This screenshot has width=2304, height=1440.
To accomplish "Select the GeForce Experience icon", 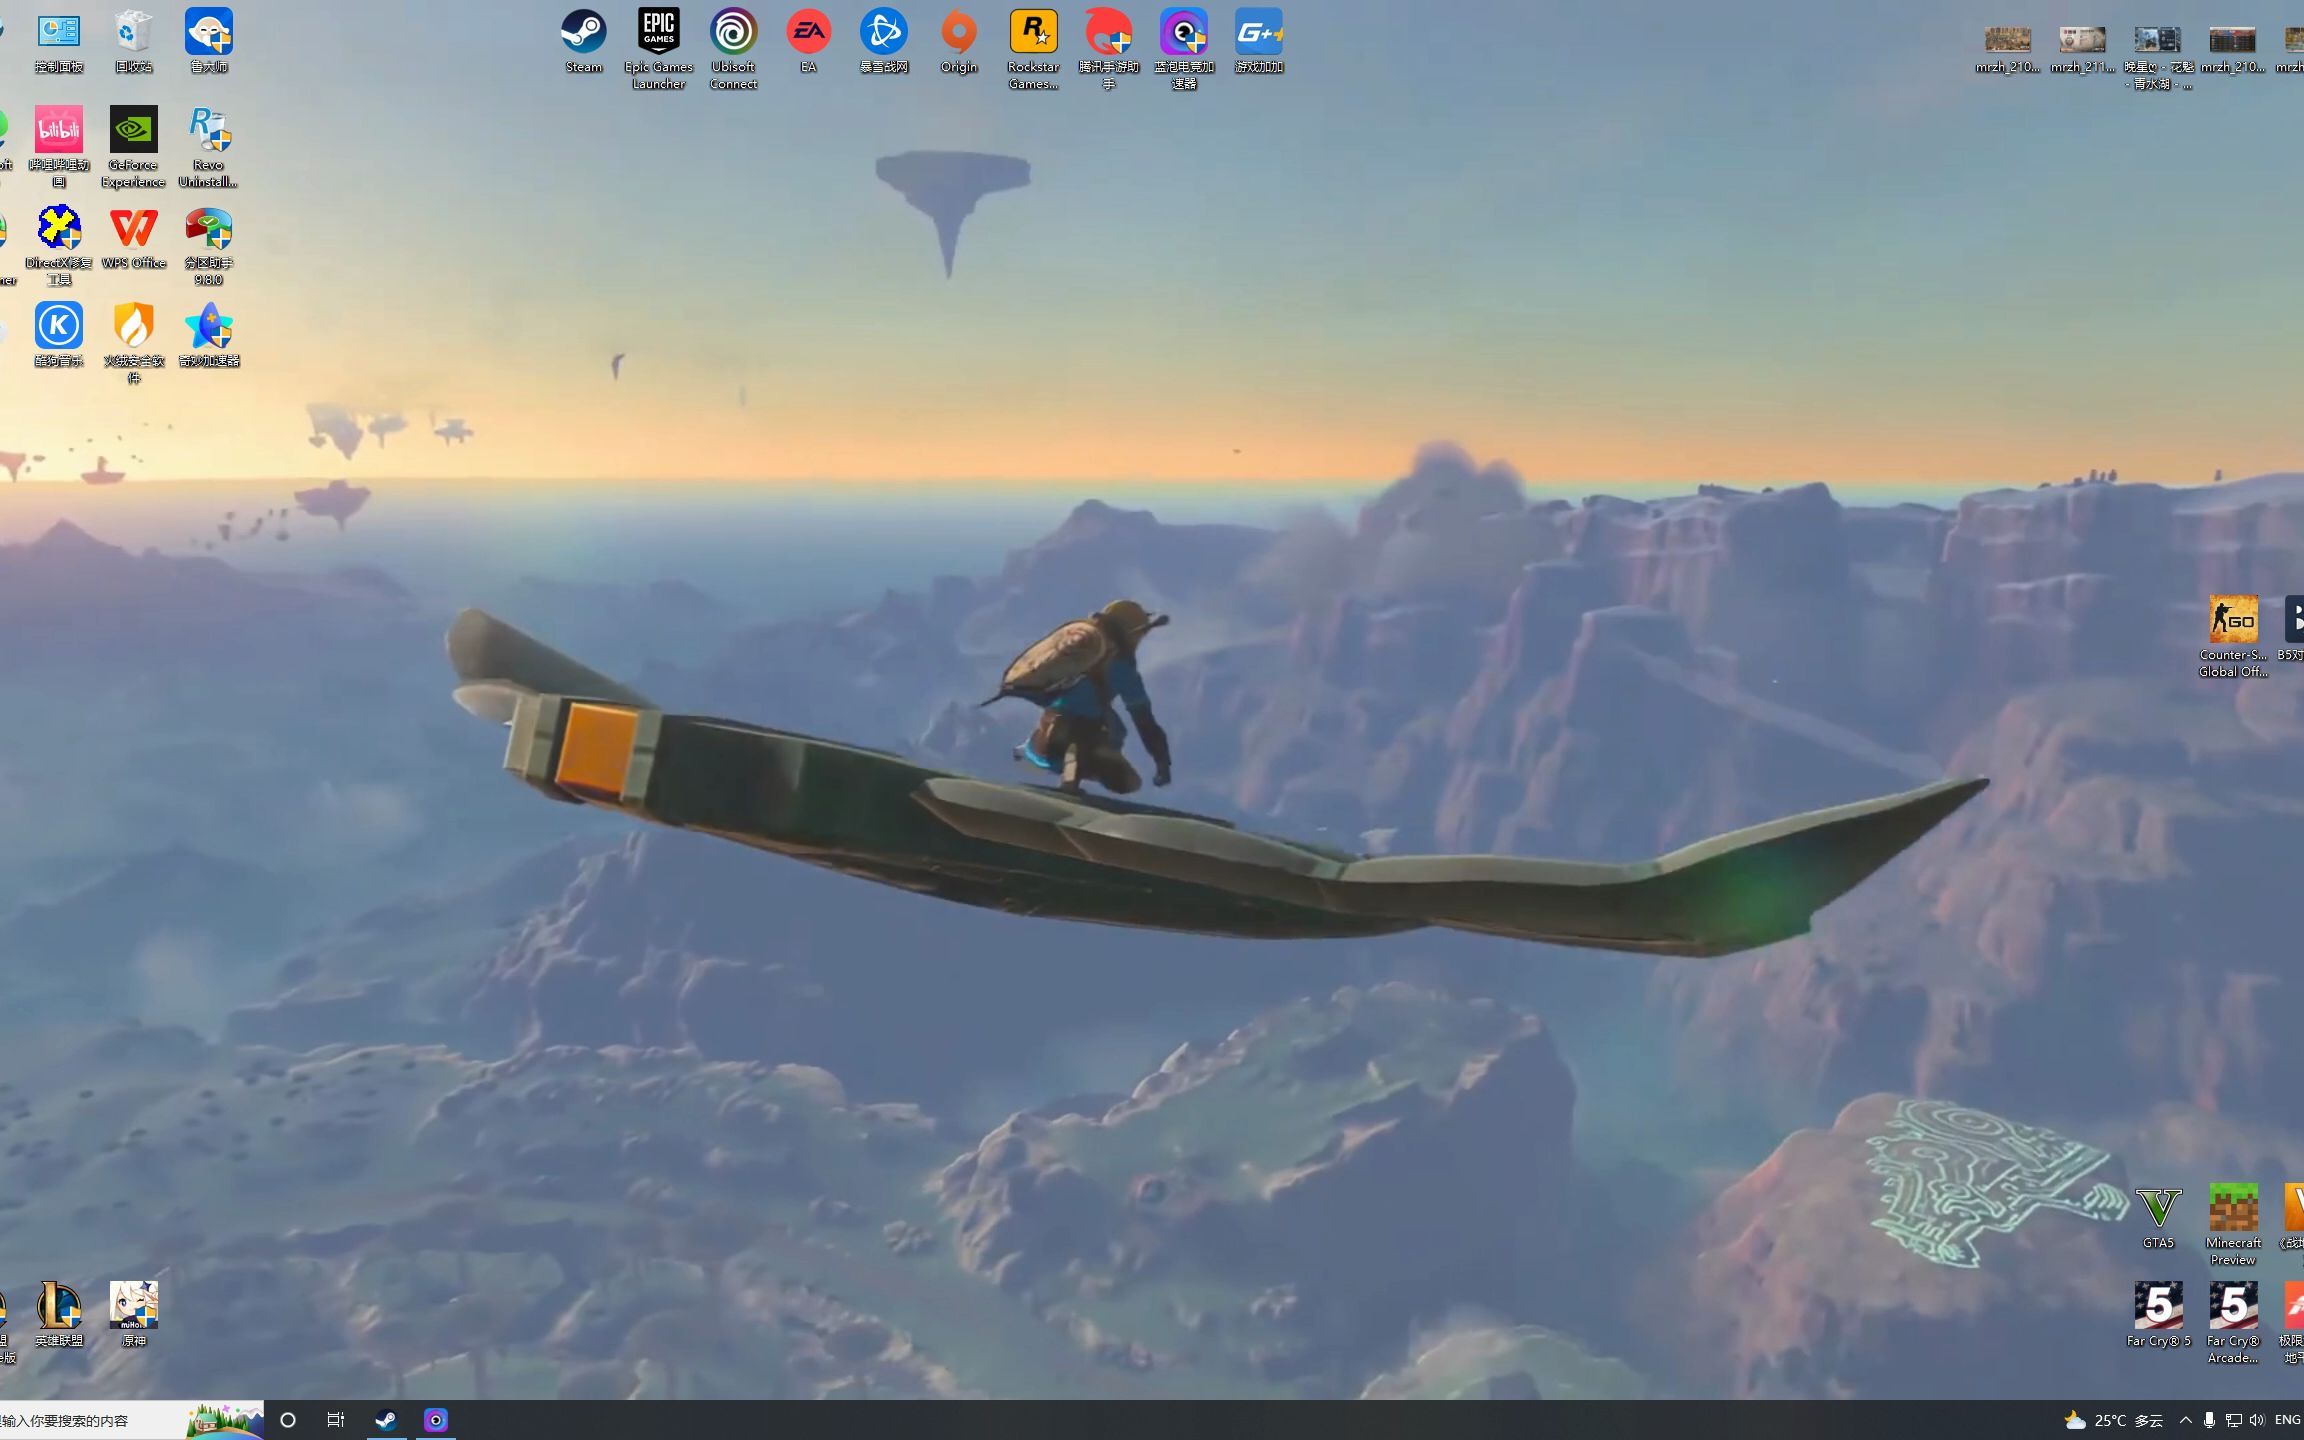I will point(133,131).
